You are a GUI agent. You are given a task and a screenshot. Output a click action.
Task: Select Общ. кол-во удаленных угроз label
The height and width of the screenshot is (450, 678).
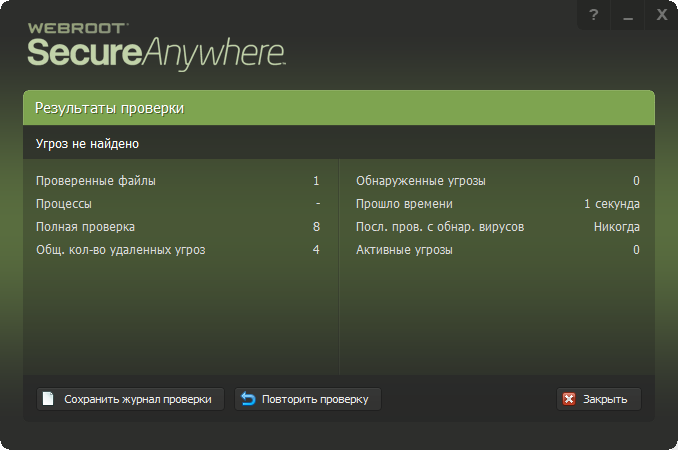[121, 249]
